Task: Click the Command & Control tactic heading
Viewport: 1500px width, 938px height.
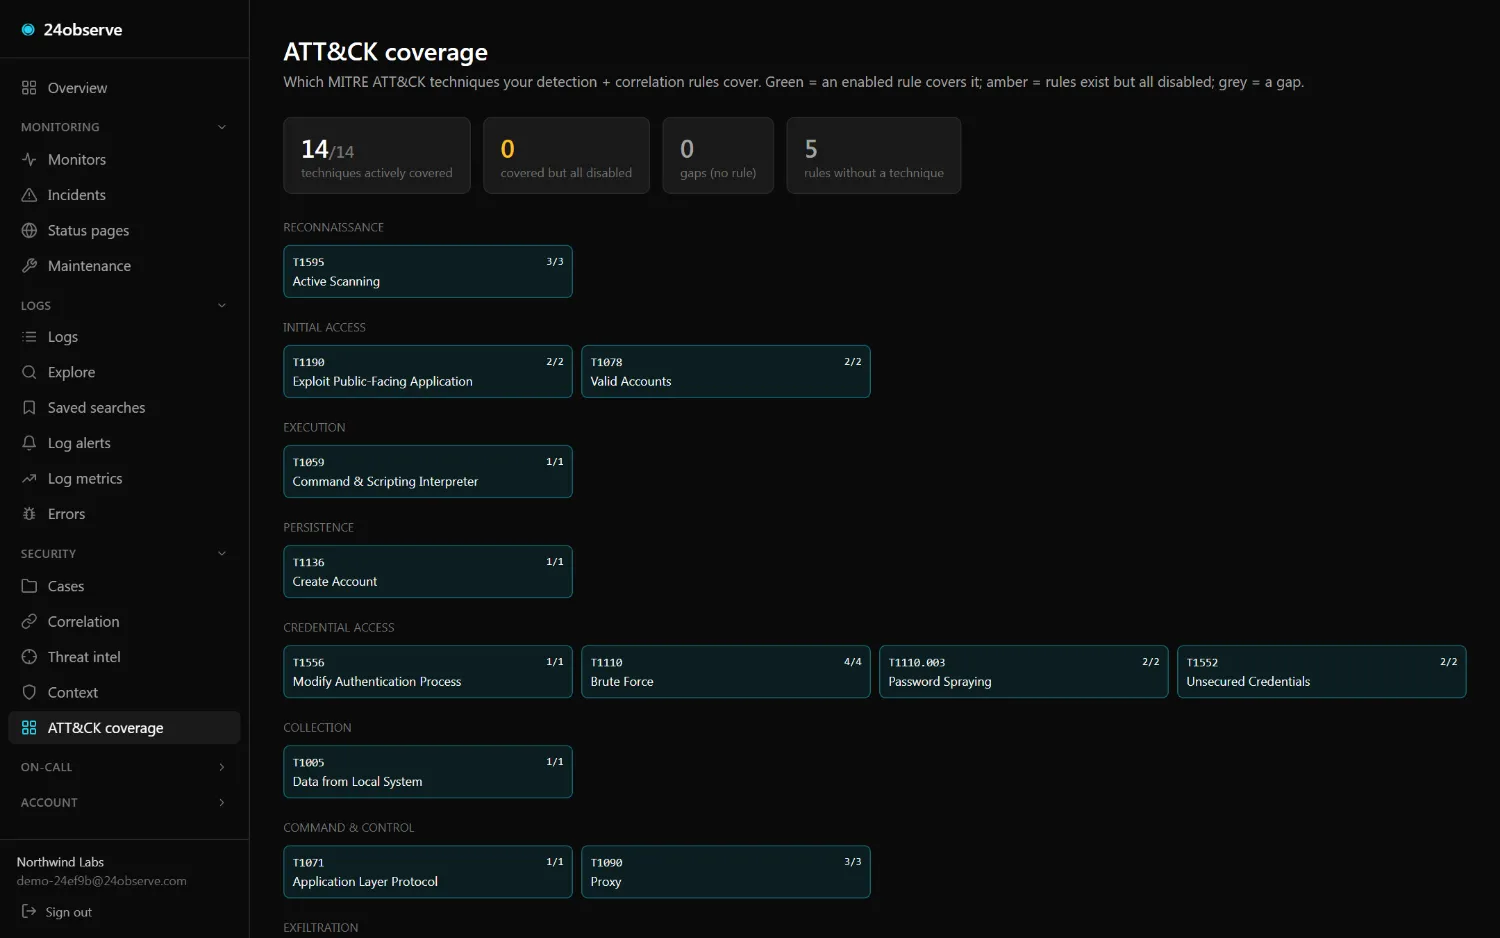Action: (348, 827)
